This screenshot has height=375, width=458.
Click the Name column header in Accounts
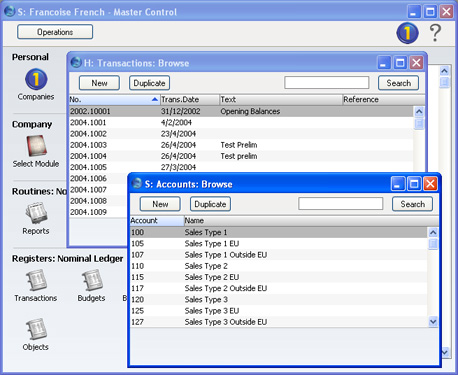(311, 221)
